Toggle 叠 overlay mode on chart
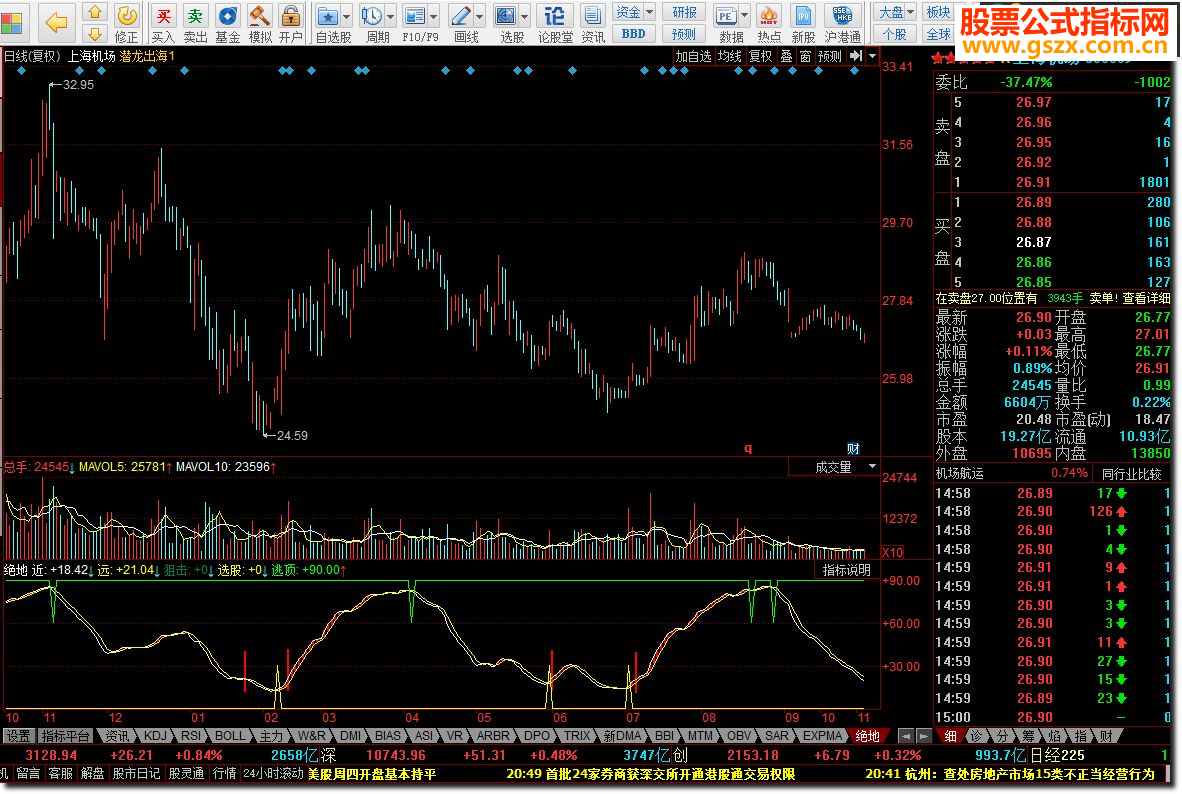 786,57
